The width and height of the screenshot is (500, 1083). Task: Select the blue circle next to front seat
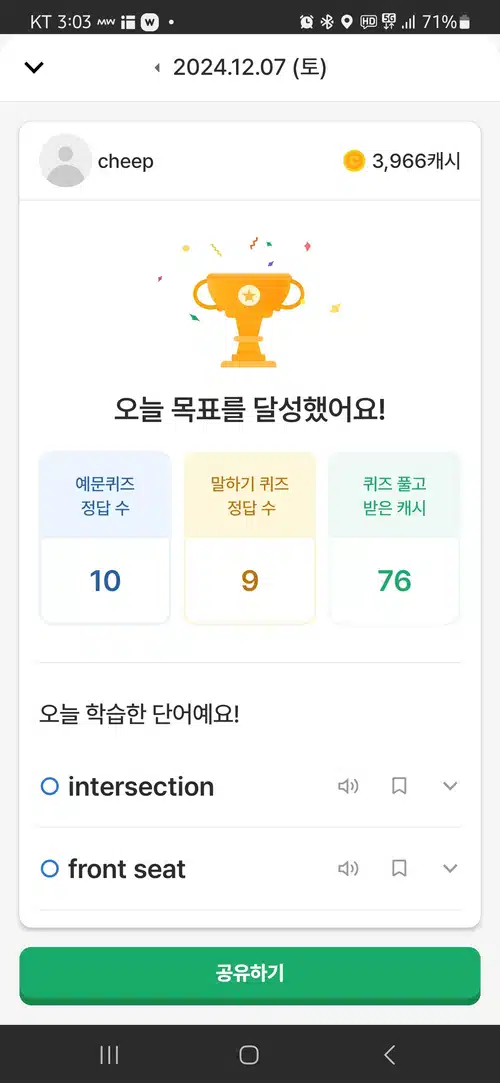point(50,868)
